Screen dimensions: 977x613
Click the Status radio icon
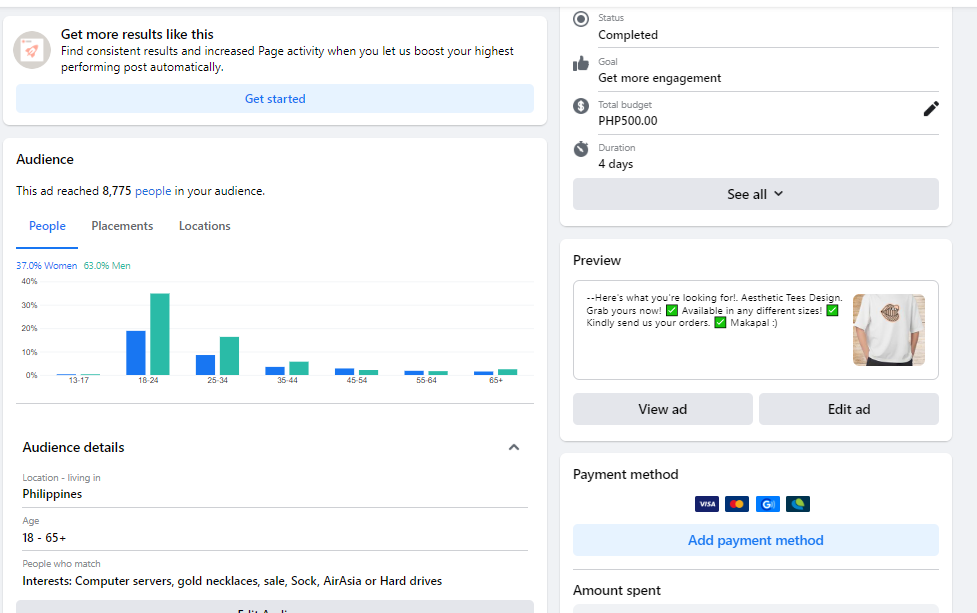[x=581, y=19]
